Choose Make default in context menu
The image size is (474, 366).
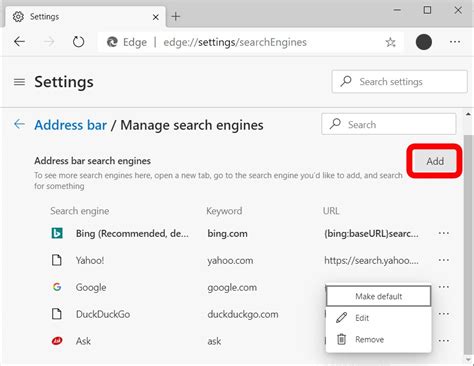378,296
